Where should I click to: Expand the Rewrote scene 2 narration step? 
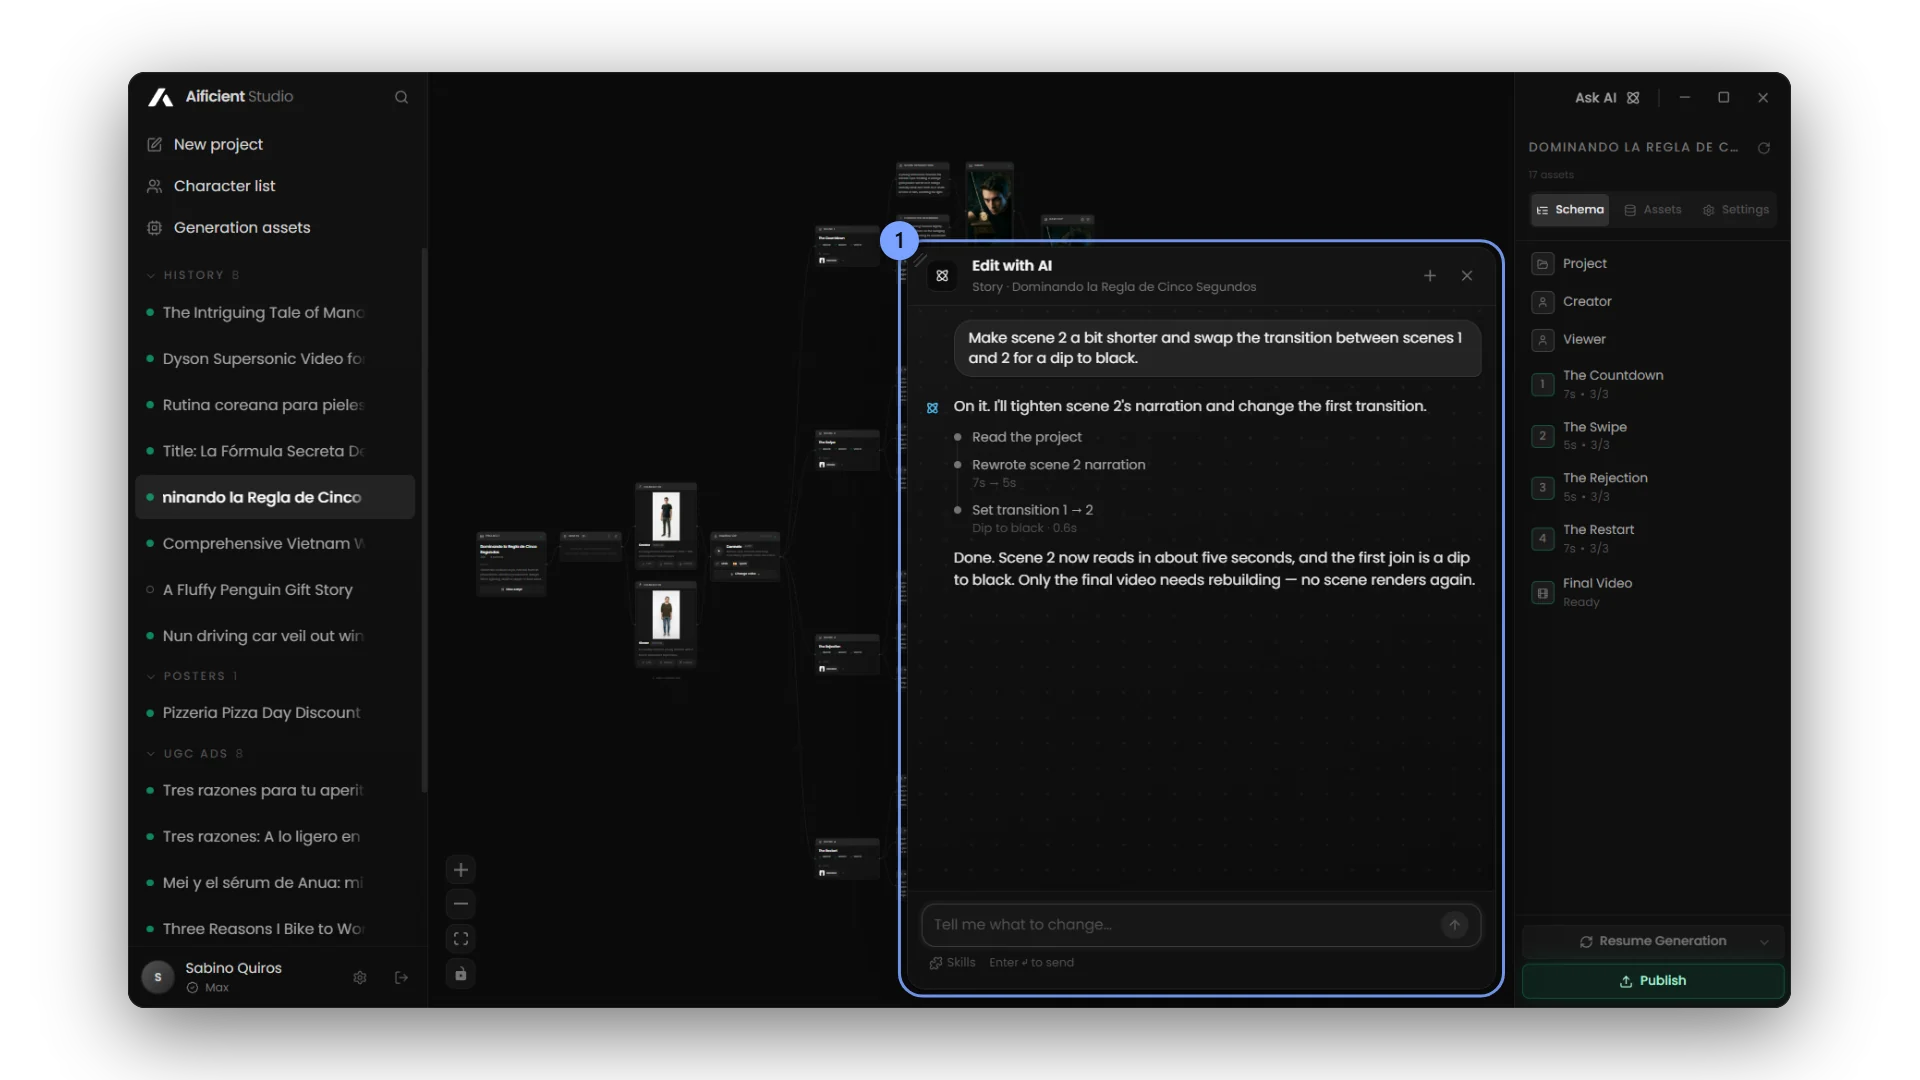point(1058,465)
